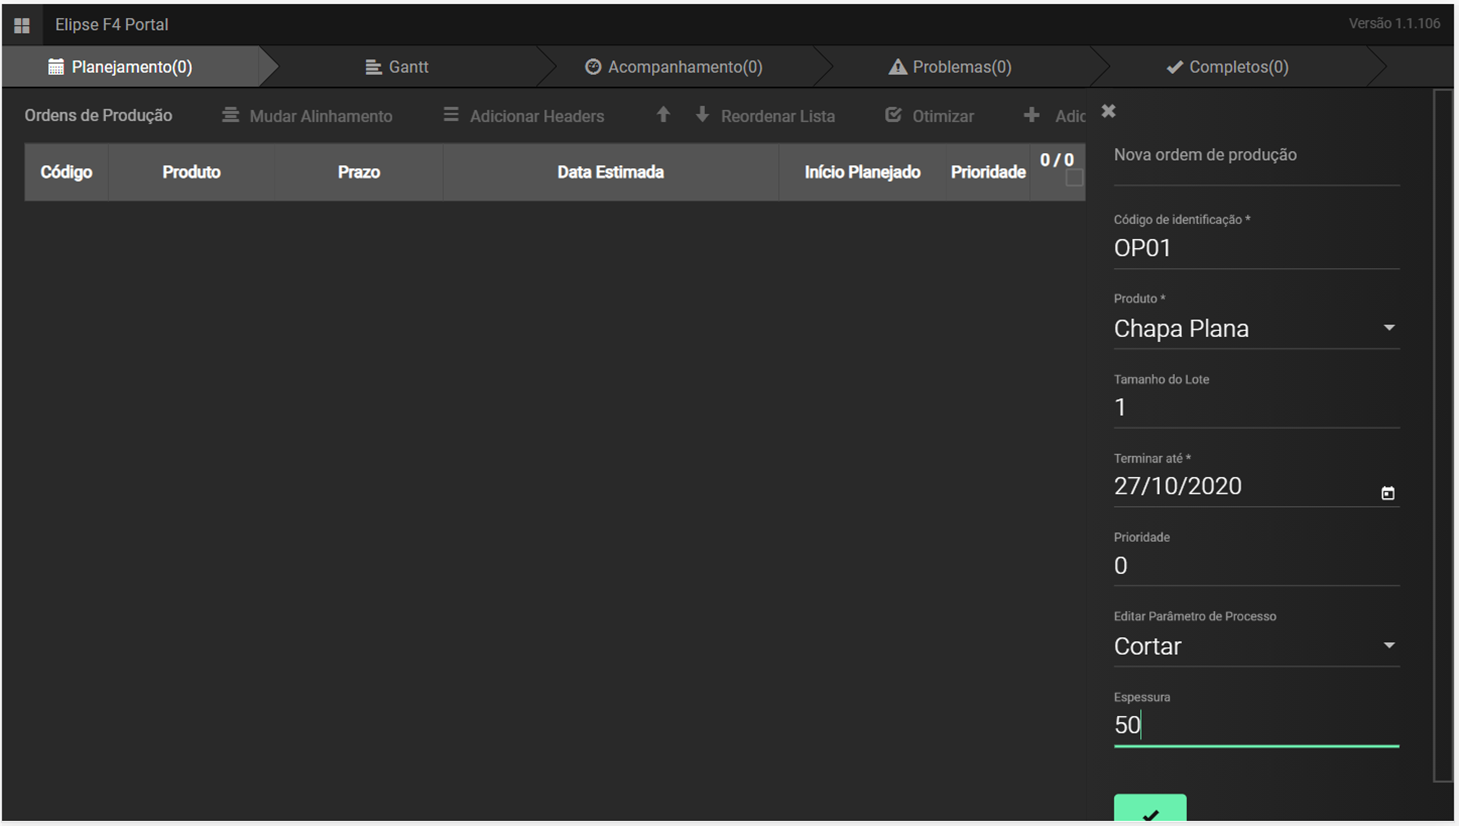Click Reordenar Lista label
The height and width of the screenshot is (826, 1459).
tap(778, 116)
